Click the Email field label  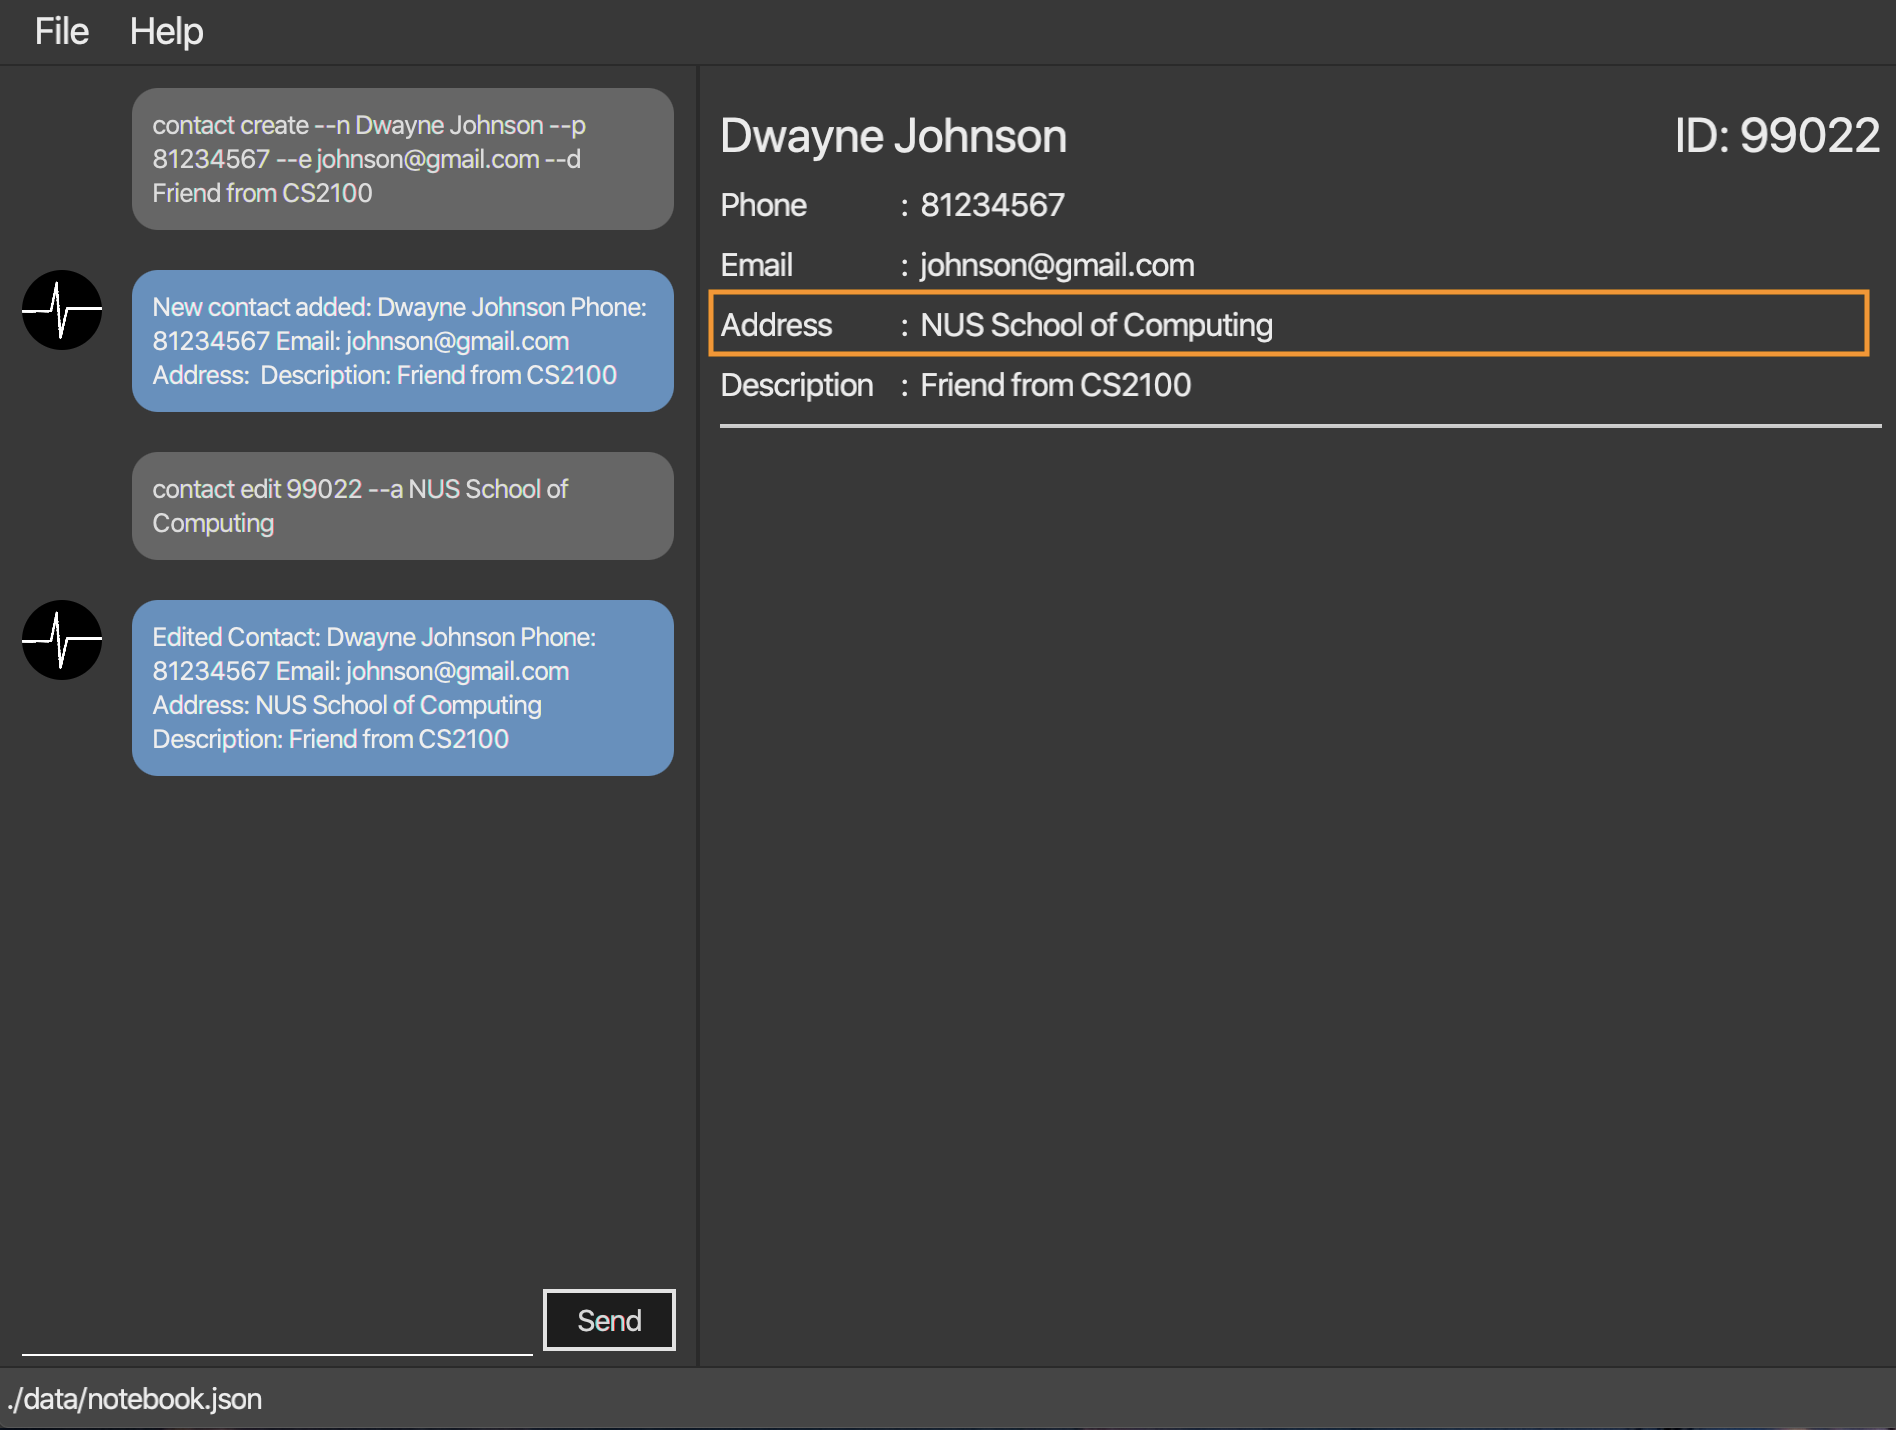coord(756,265)
